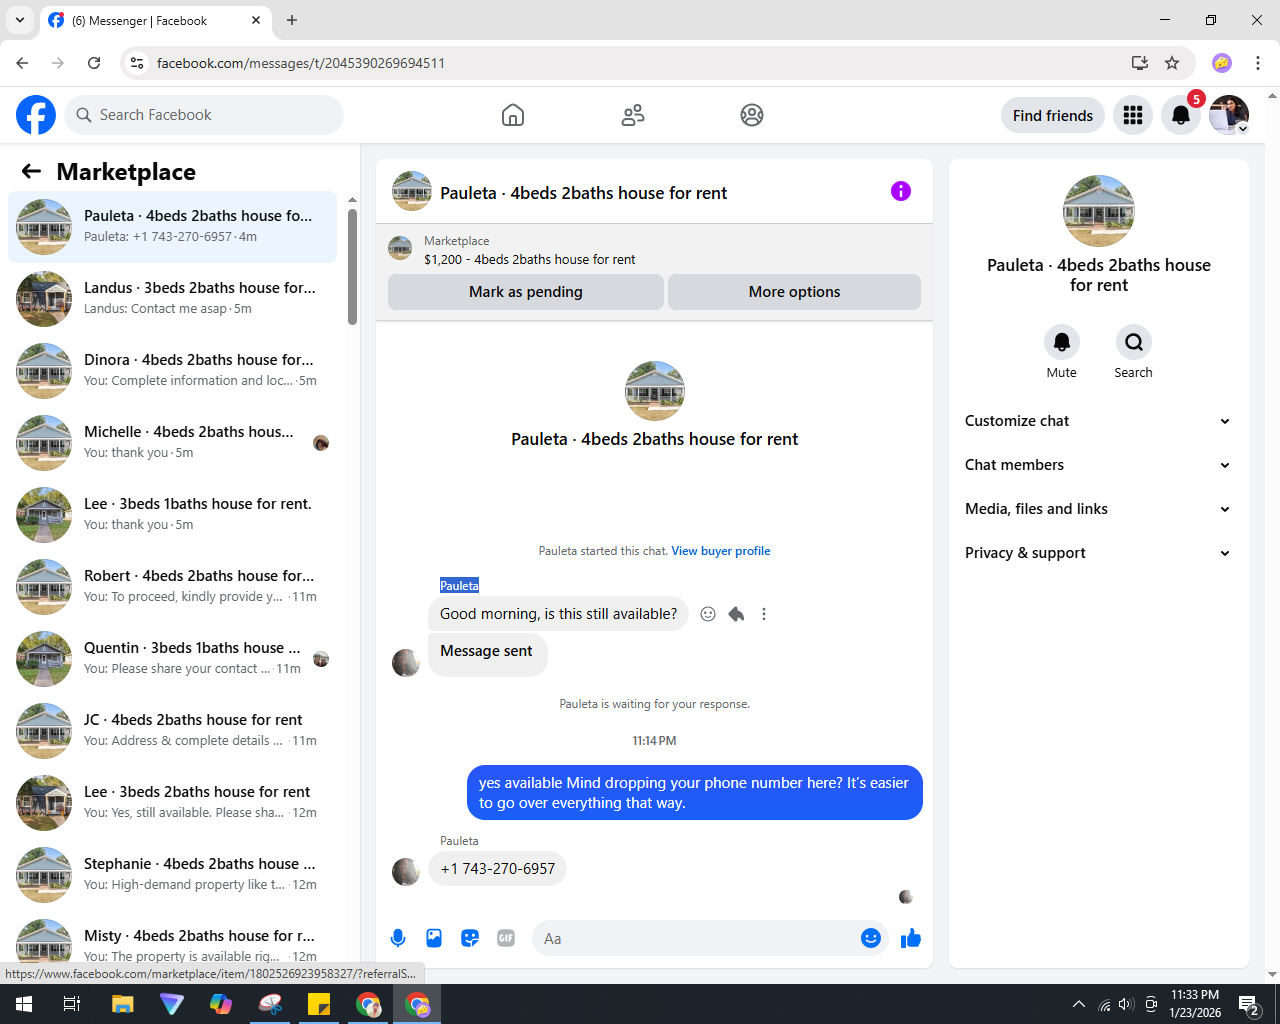Click the house thumbnail in right panel

coord(1099,211)
